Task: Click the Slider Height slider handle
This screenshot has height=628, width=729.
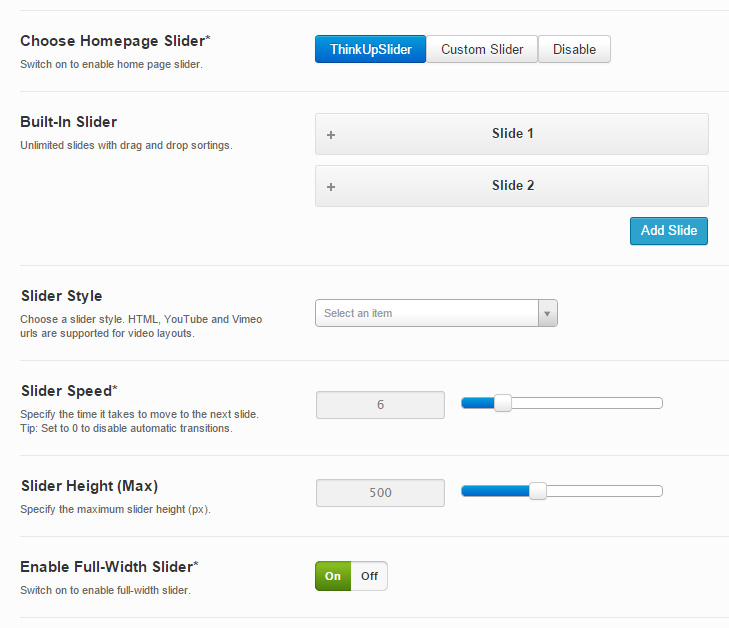Action: pos(538,491)
